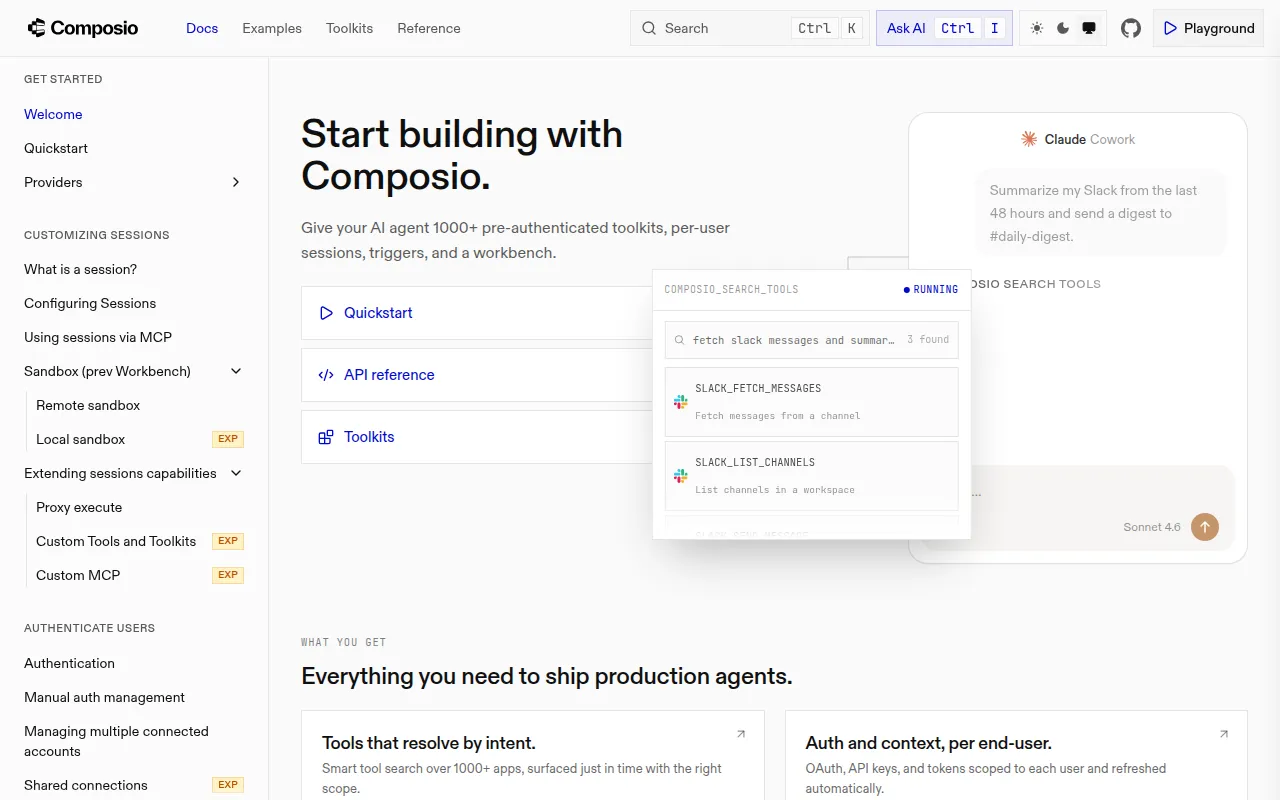The height and width of the screenshot is (800, 1280).
Task: Click the Sonnet 4.6 model label
Action: pyautogui.click(x=1152, y=527)
